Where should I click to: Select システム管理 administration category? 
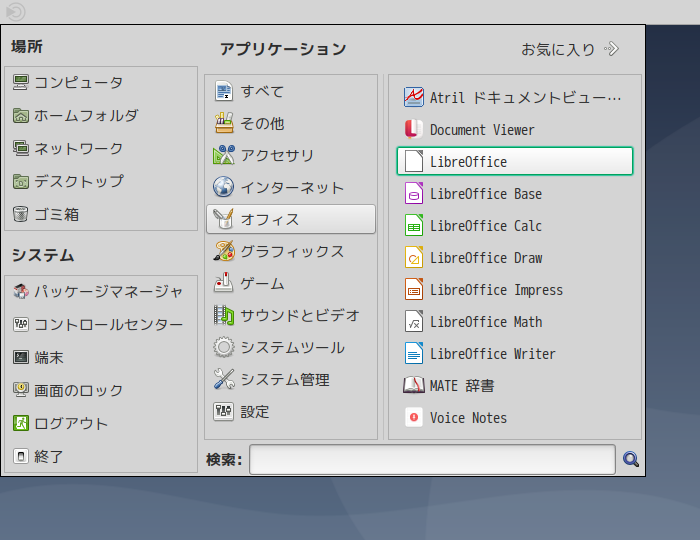[x=291, y=379]
